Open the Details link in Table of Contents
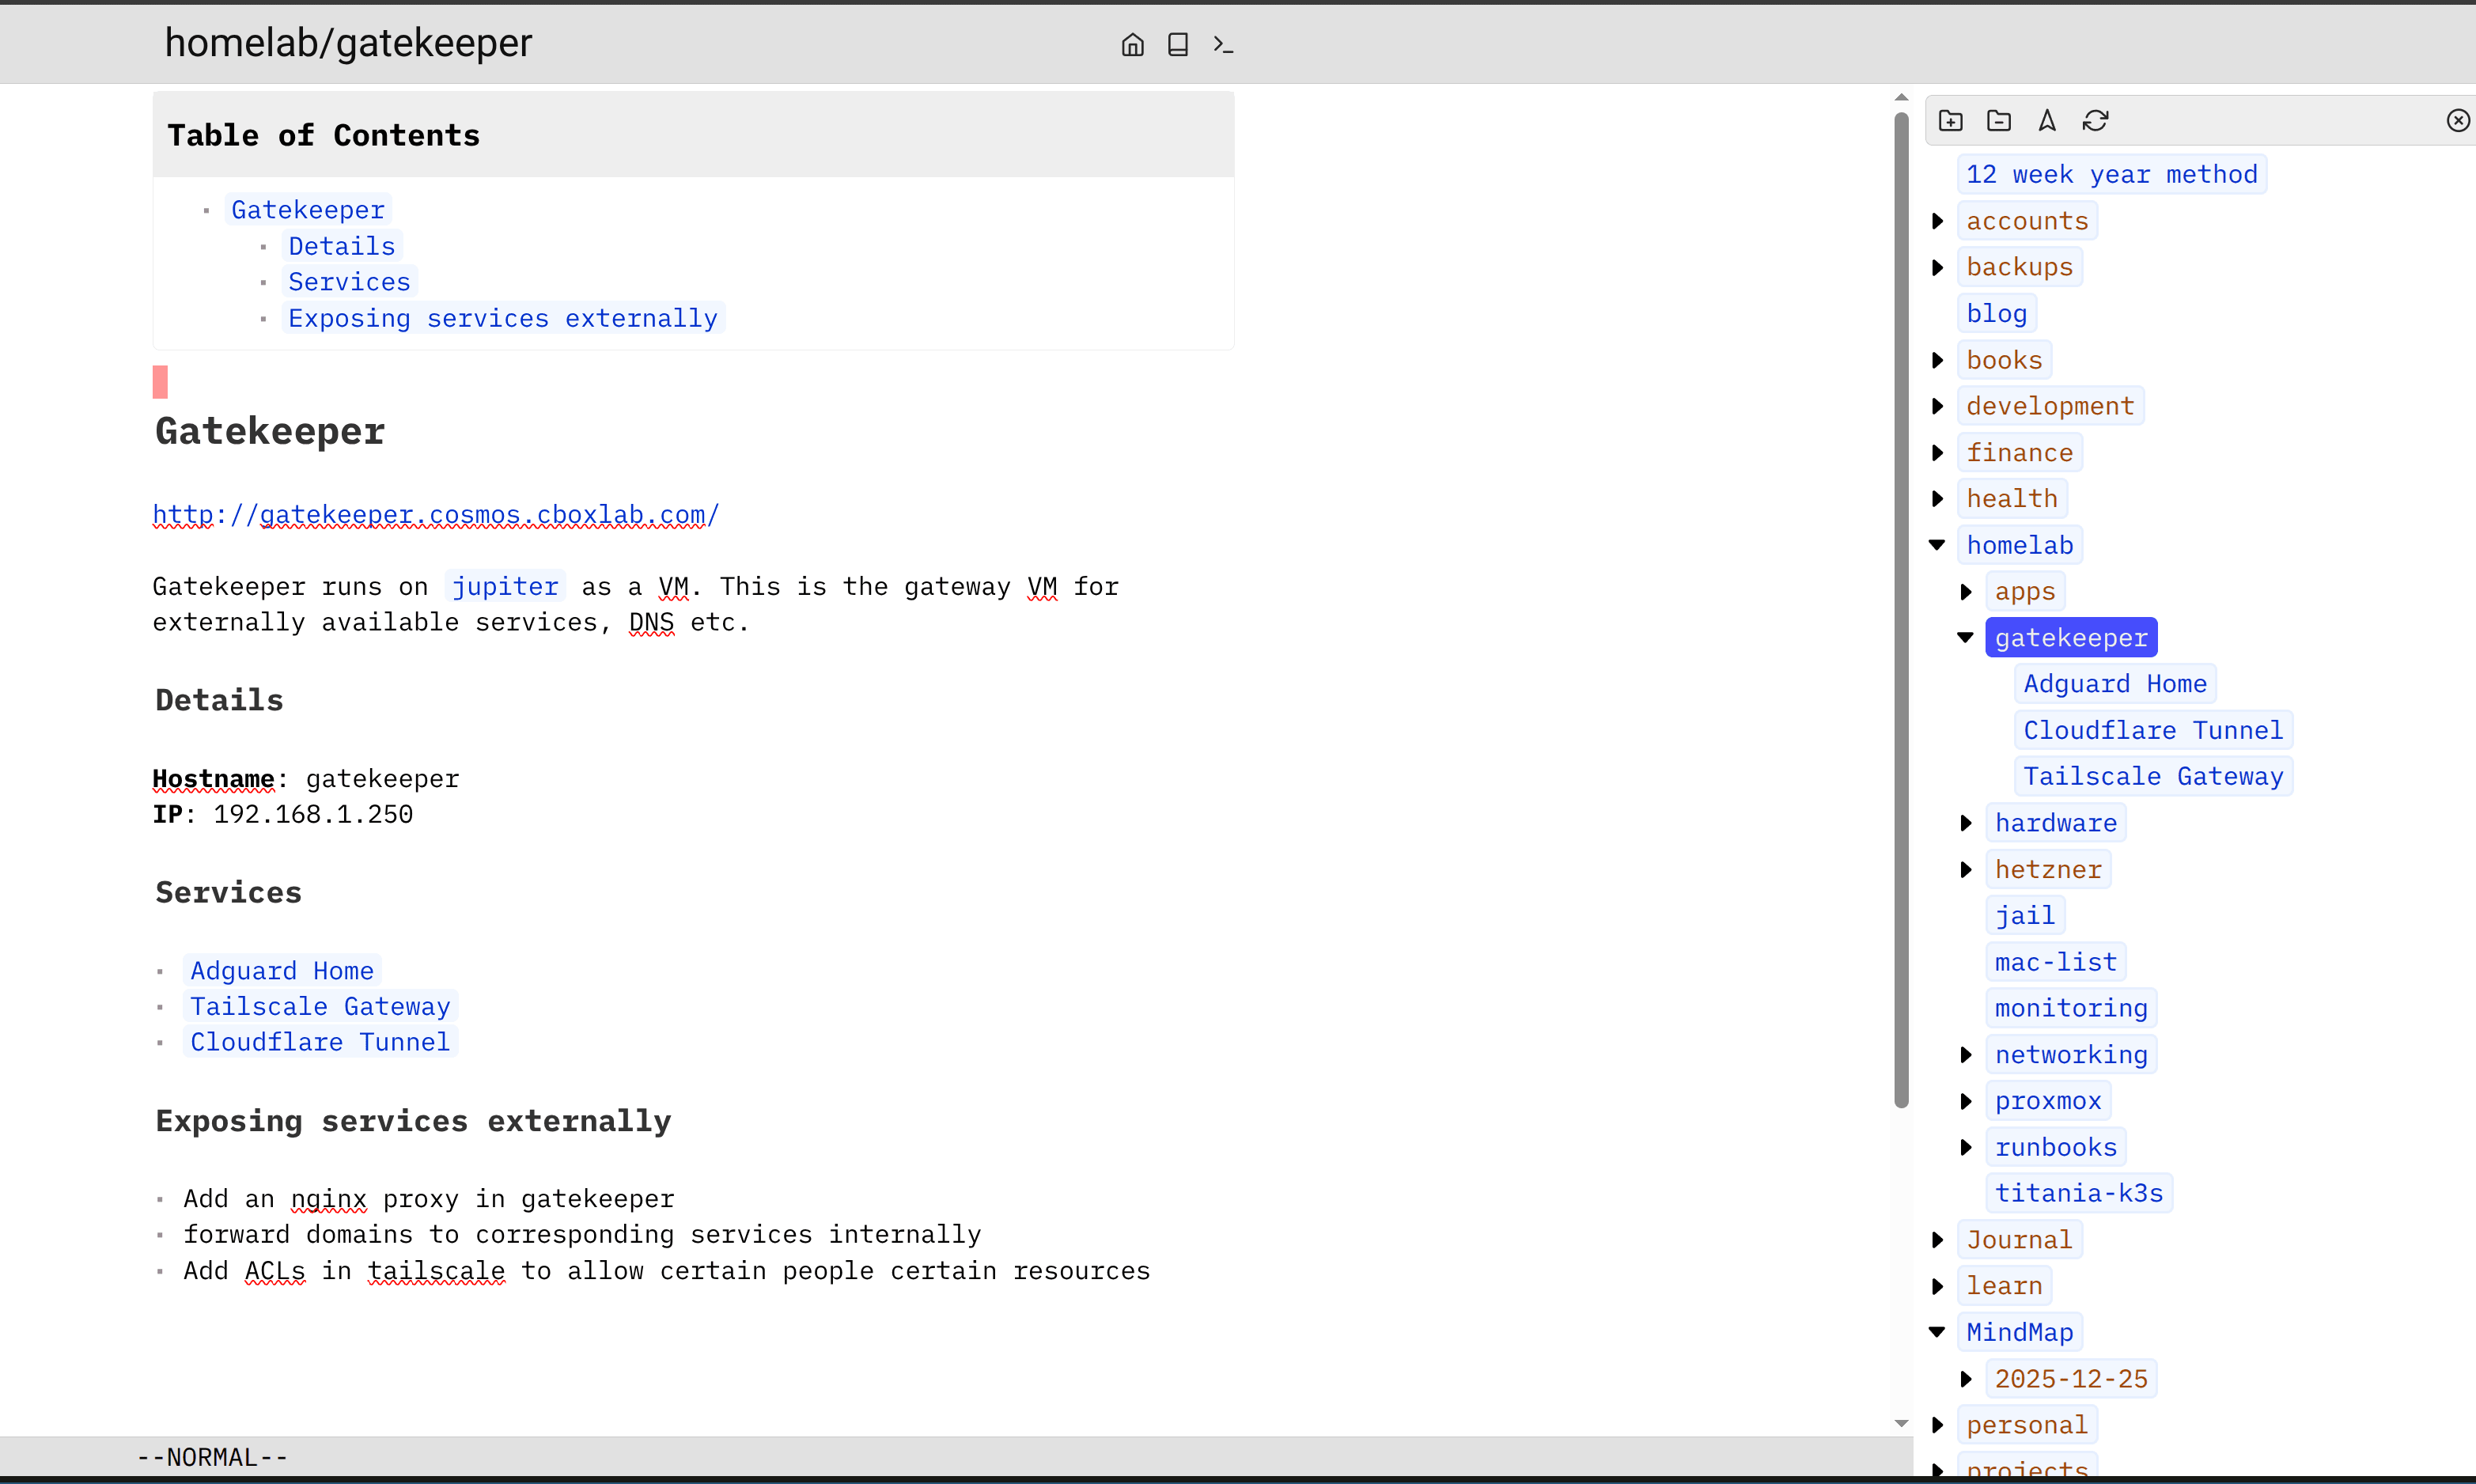This screenshot has height=1484, width=2476. tap(340, 245)
